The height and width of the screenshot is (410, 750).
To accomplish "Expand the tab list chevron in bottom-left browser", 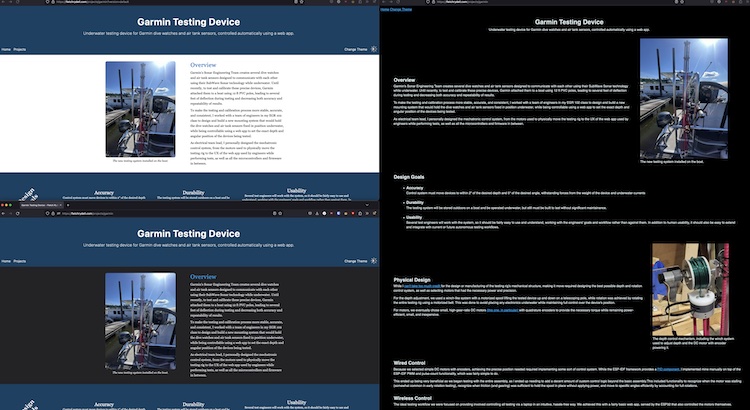I will pos(367,205).
